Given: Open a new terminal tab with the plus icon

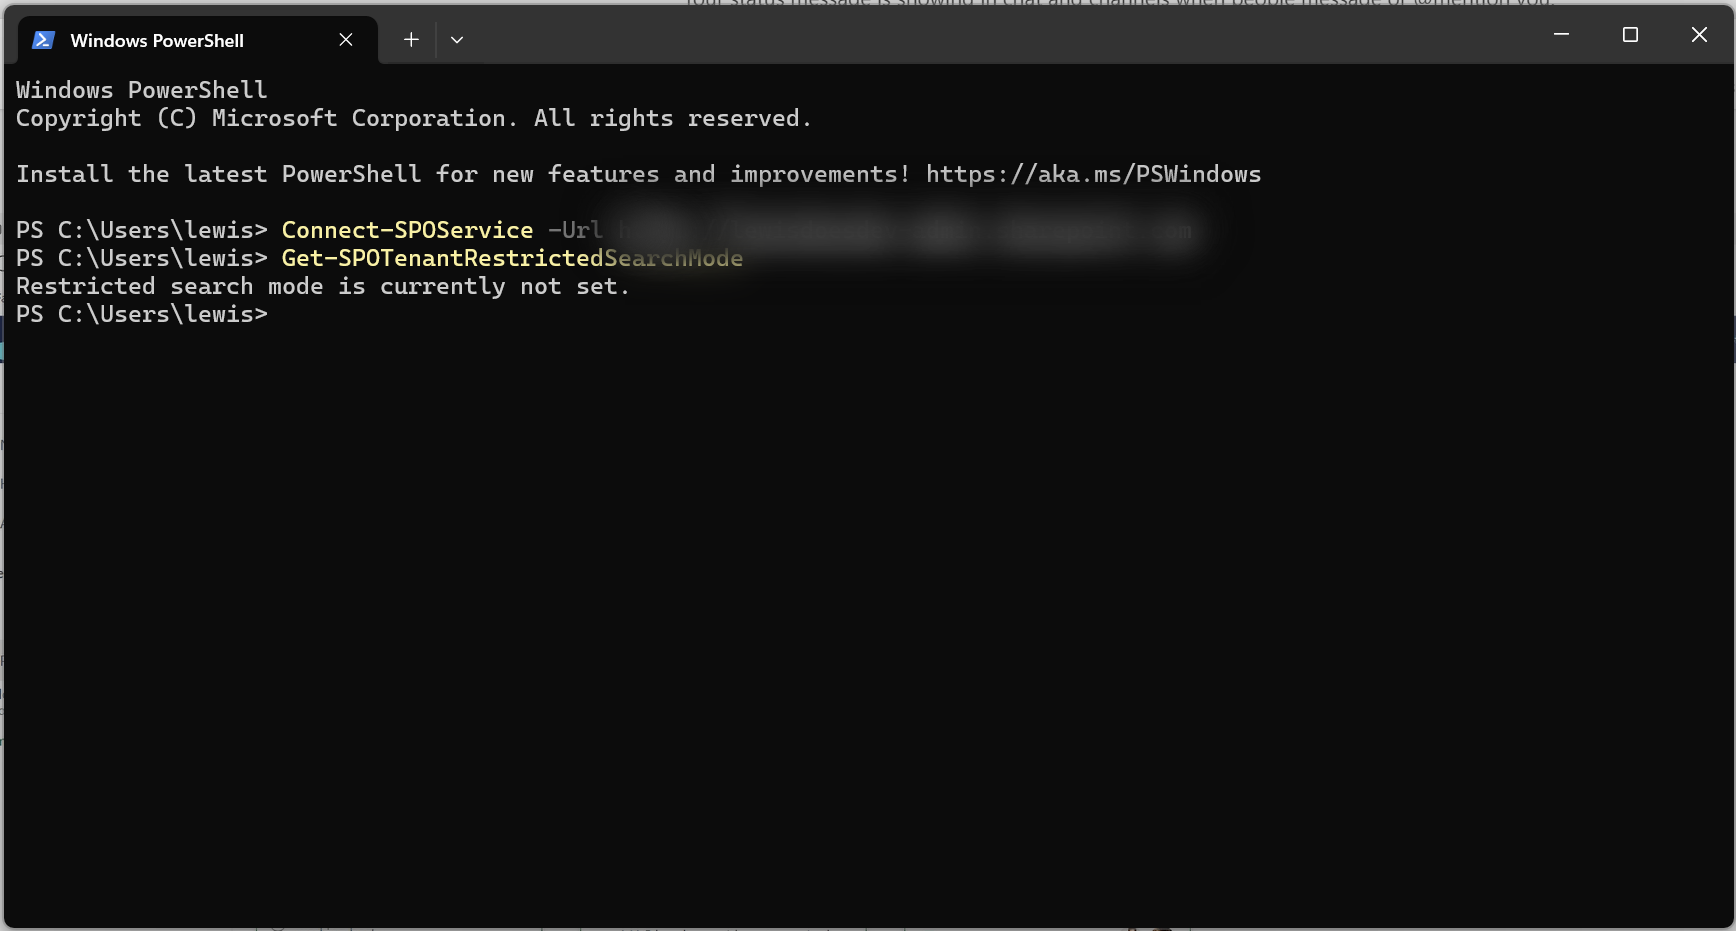Looking at the screenshot, I should (410, 39).
